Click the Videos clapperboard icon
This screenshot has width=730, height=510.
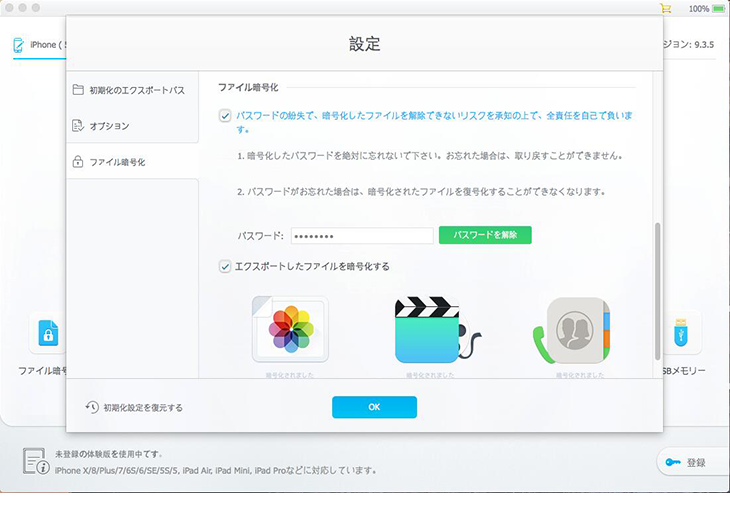[437, 330]
